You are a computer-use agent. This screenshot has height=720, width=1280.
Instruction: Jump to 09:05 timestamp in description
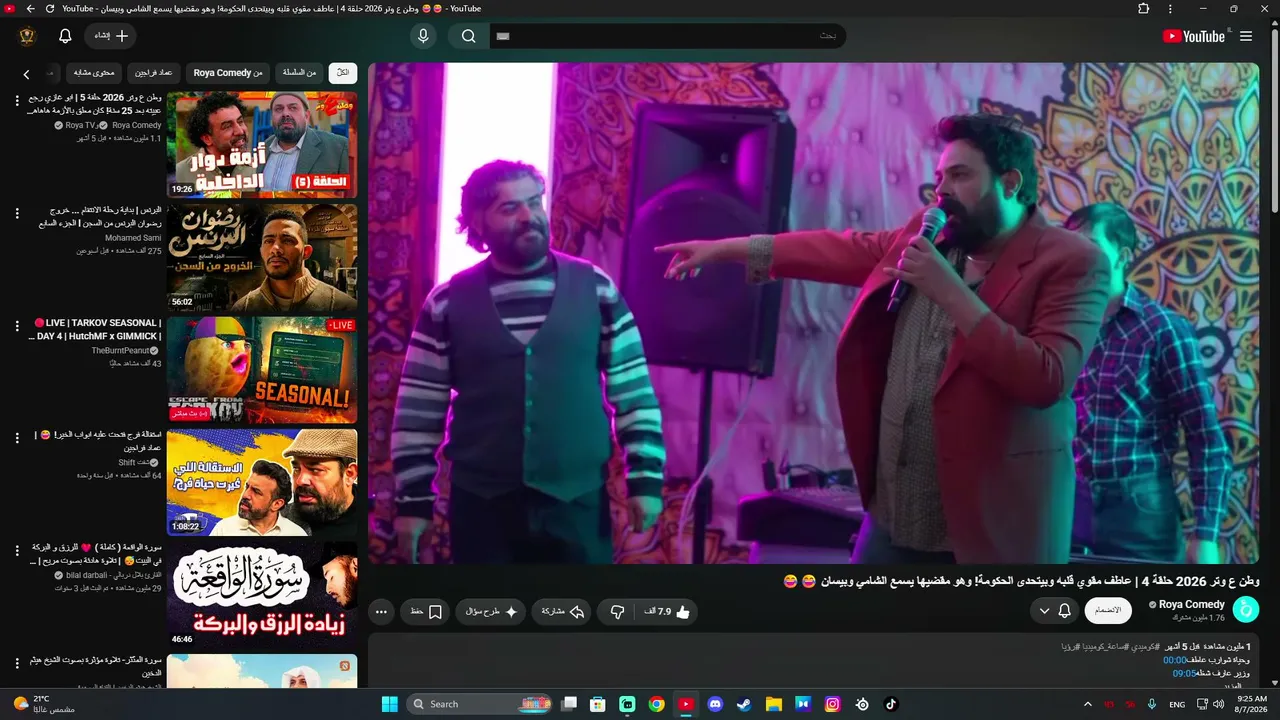coord(1184,673)
